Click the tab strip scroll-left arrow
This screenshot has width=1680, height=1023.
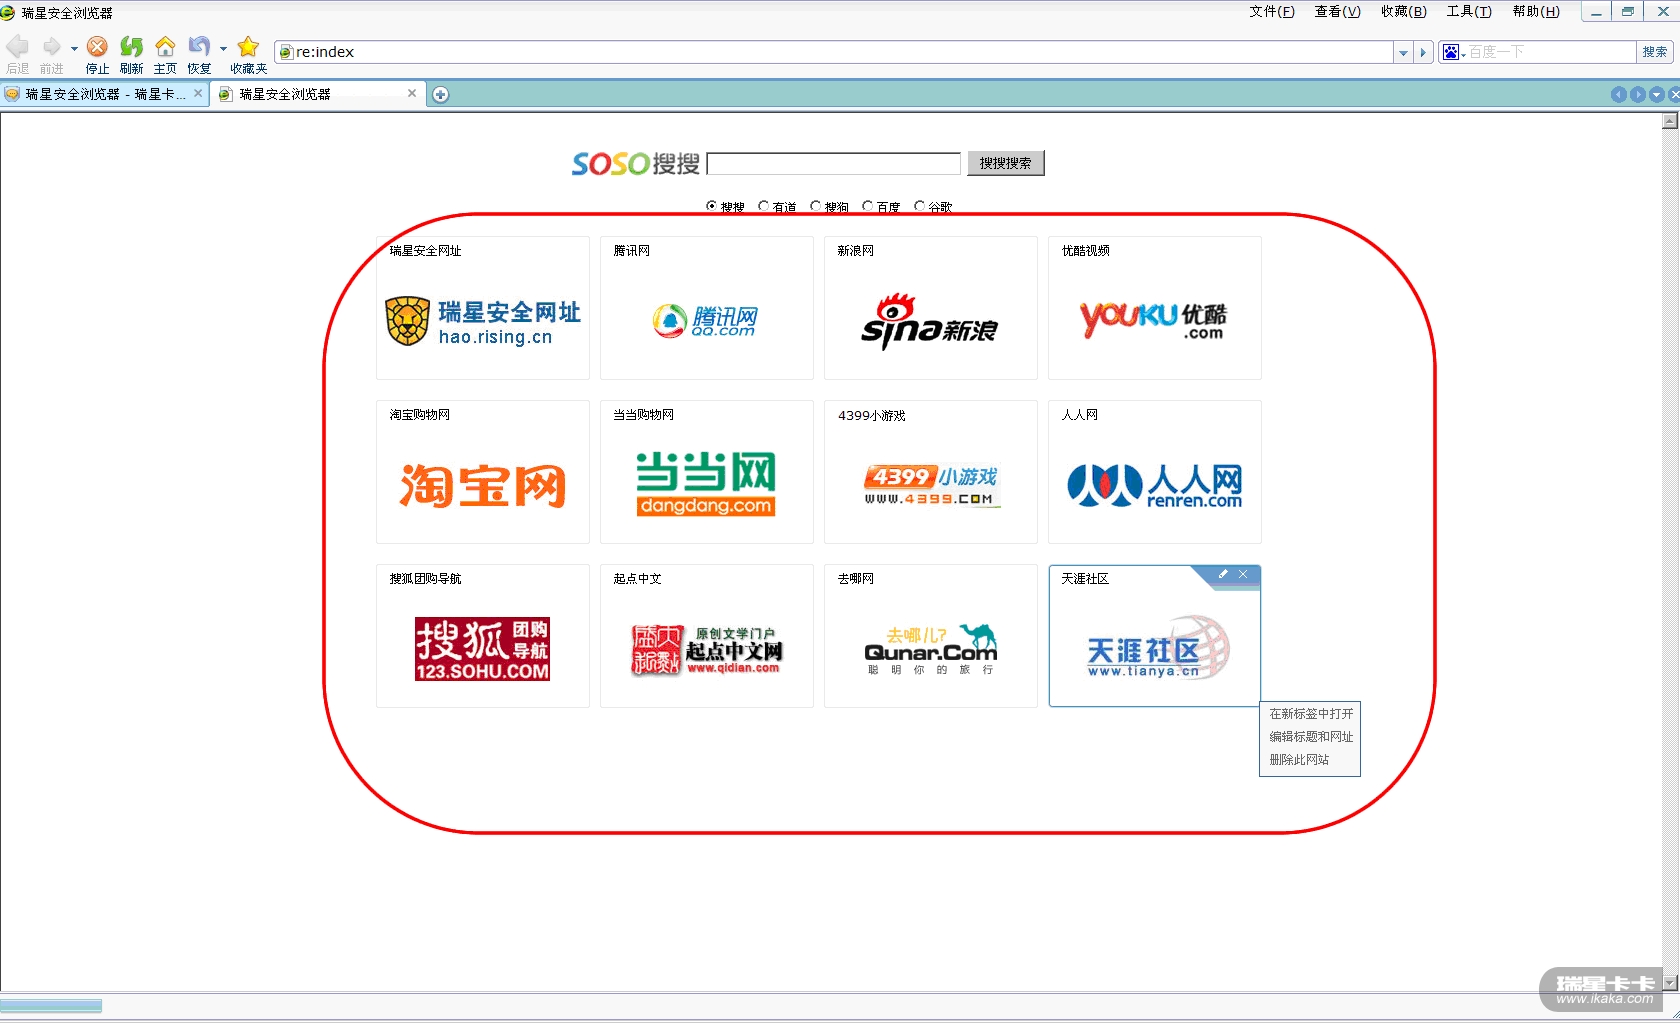pos(1619,94)
